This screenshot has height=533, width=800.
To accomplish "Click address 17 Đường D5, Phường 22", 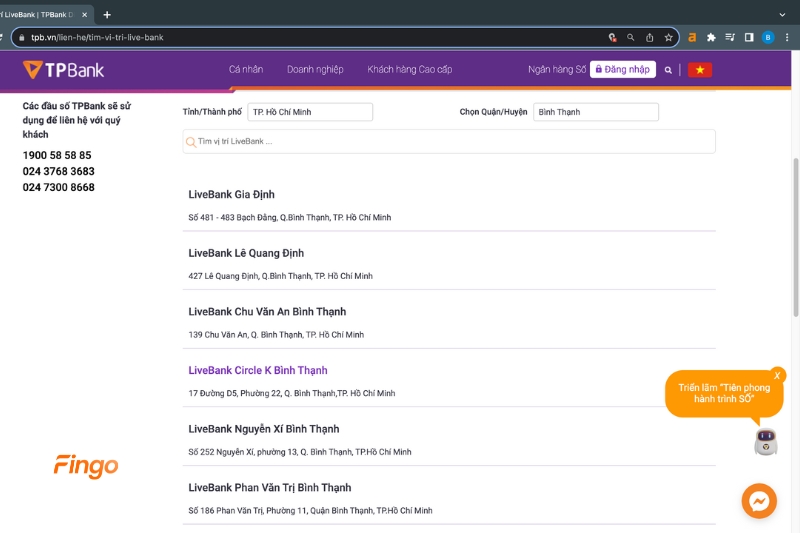I will (291, 393).
